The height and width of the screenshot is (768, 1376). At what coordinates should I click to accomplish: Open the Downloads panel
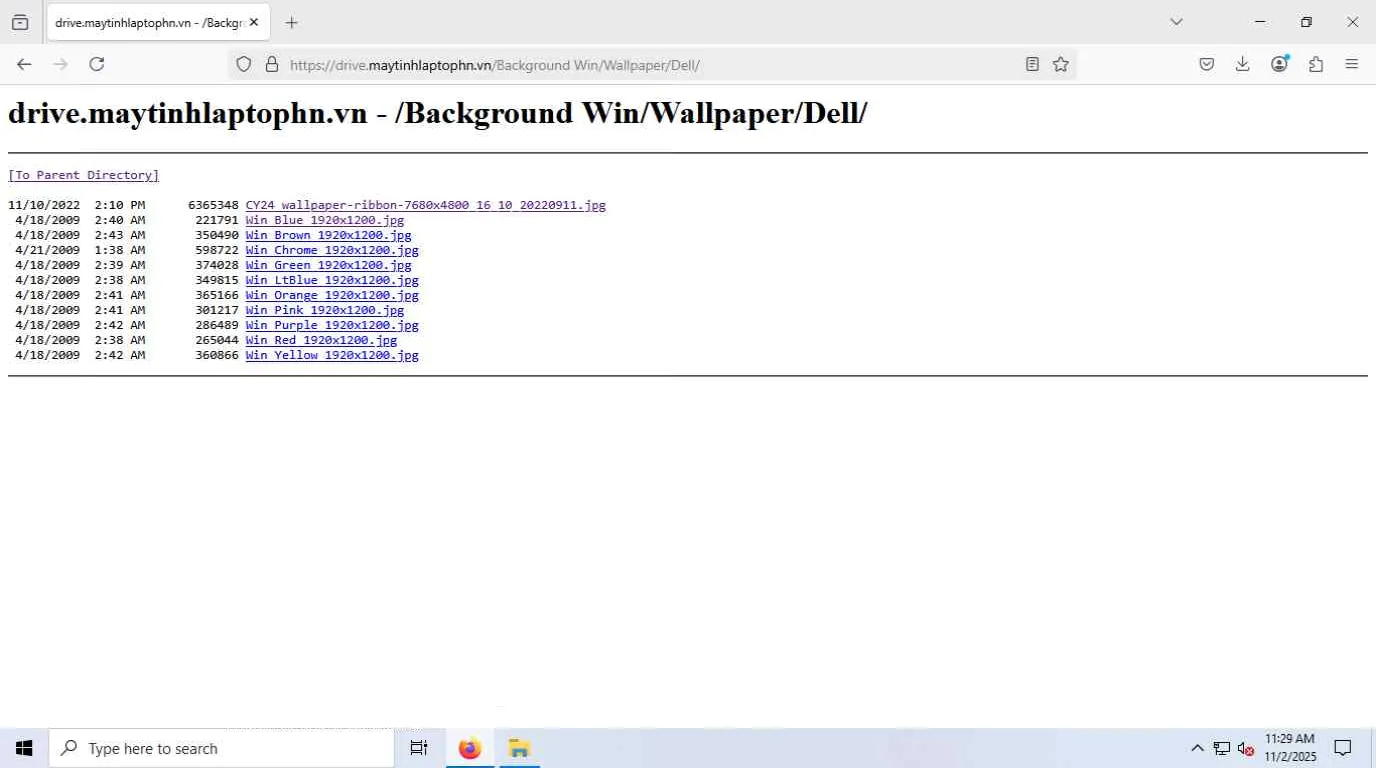pyautogui.click(x=1243, y=64)
